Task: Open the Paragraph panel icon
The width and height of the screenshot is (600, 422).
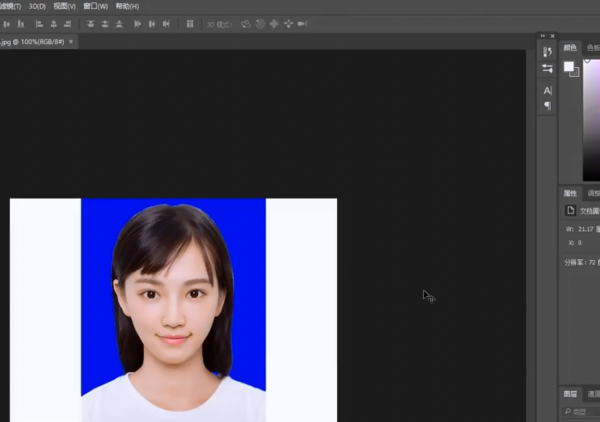Action: pos(547,105)
